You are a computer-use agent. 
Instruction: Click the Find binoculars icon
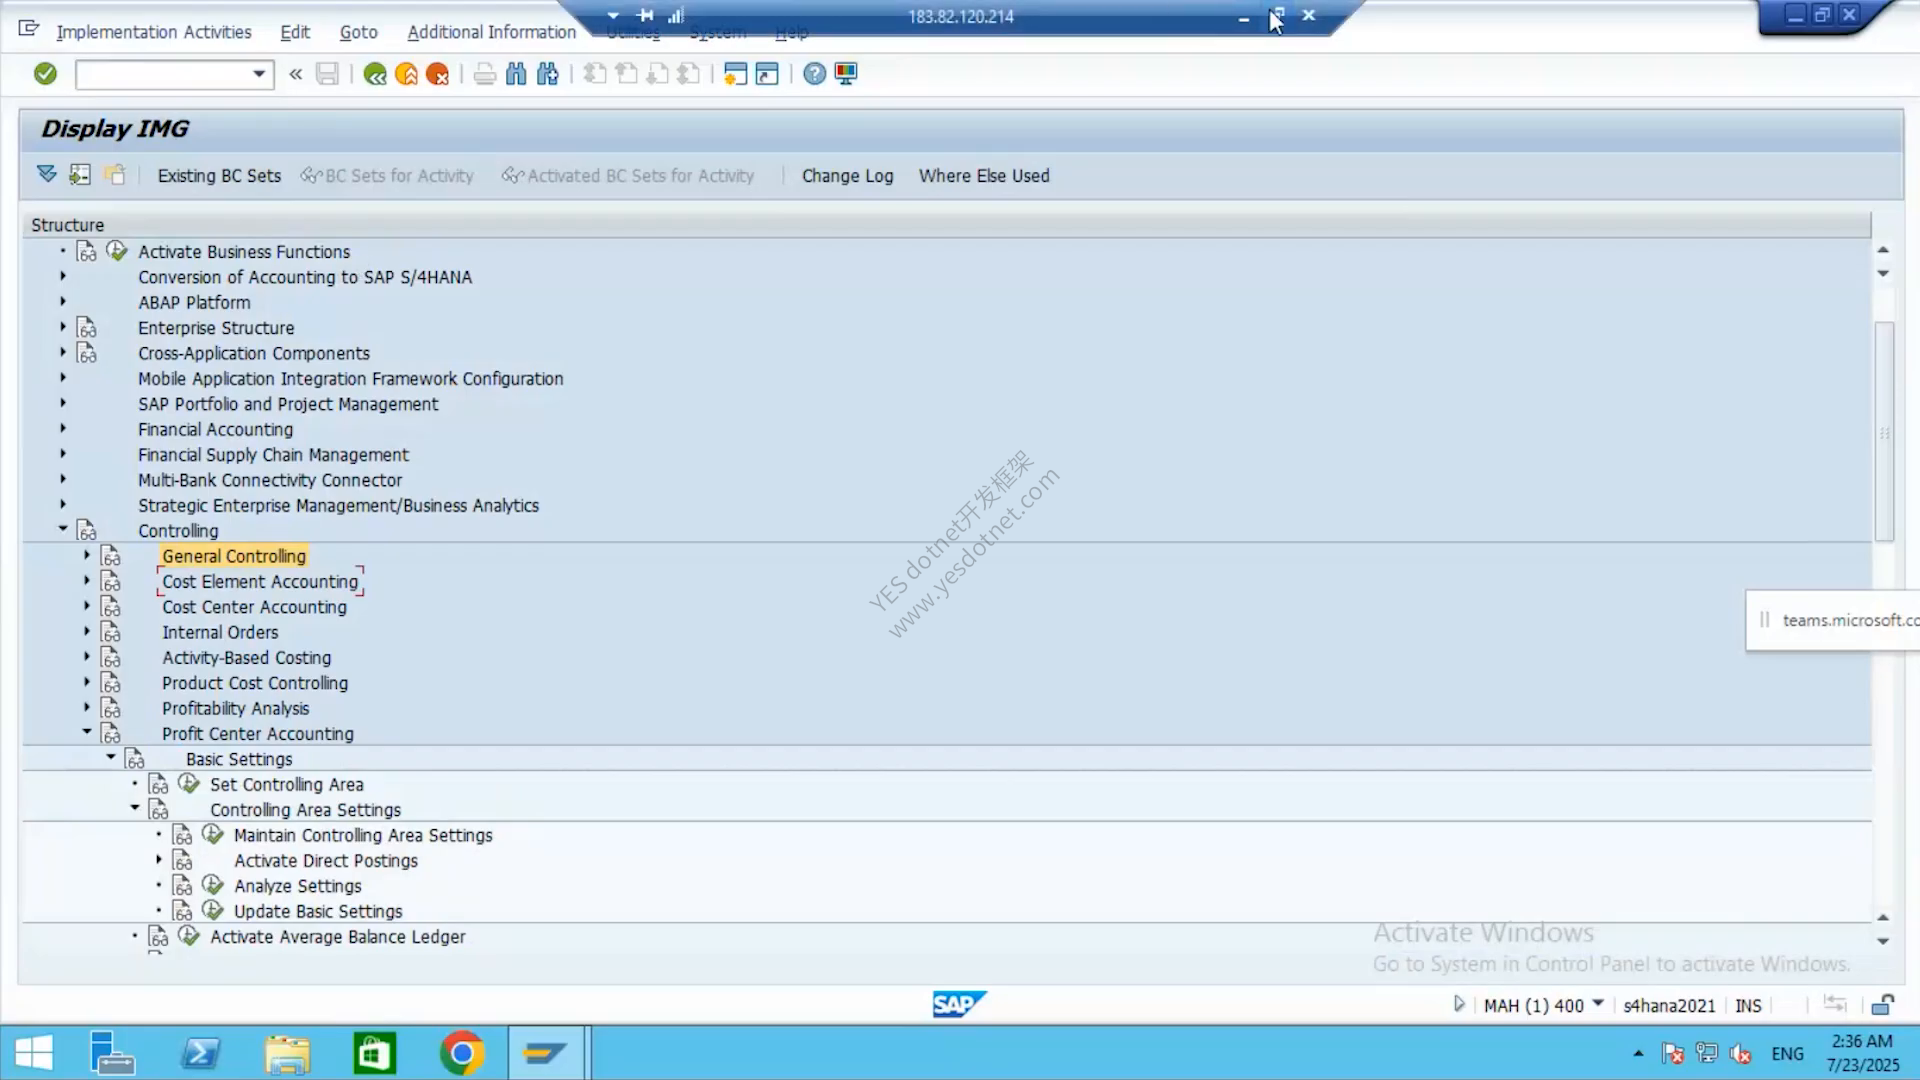[x=516, y=74]
